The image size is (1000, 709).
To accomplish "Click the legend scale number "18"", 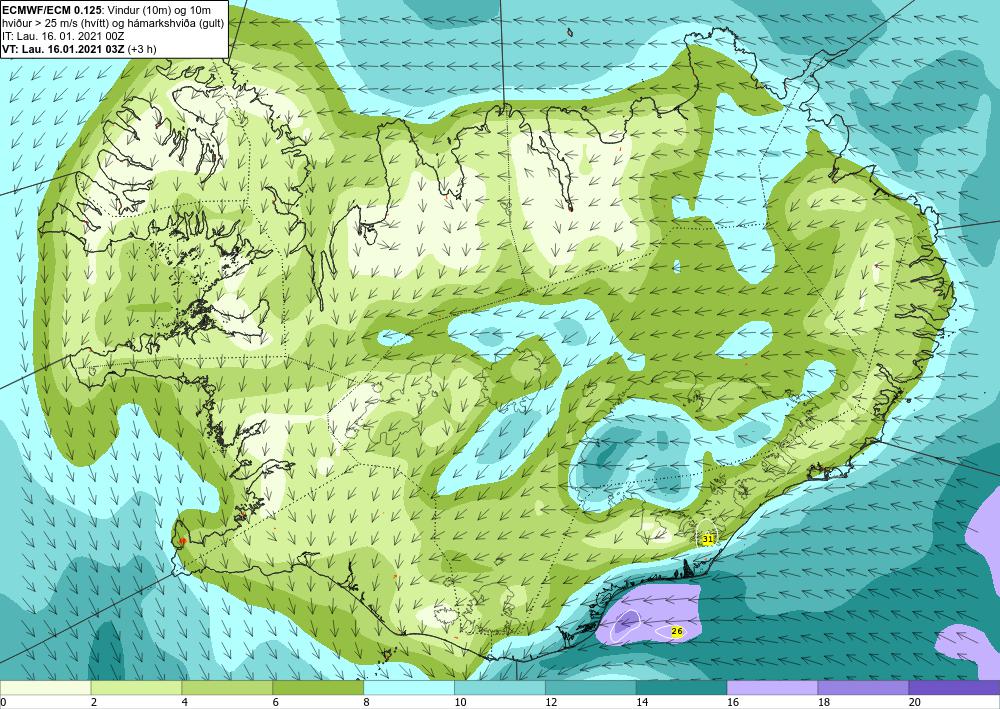I will click(x=824, y=702).
